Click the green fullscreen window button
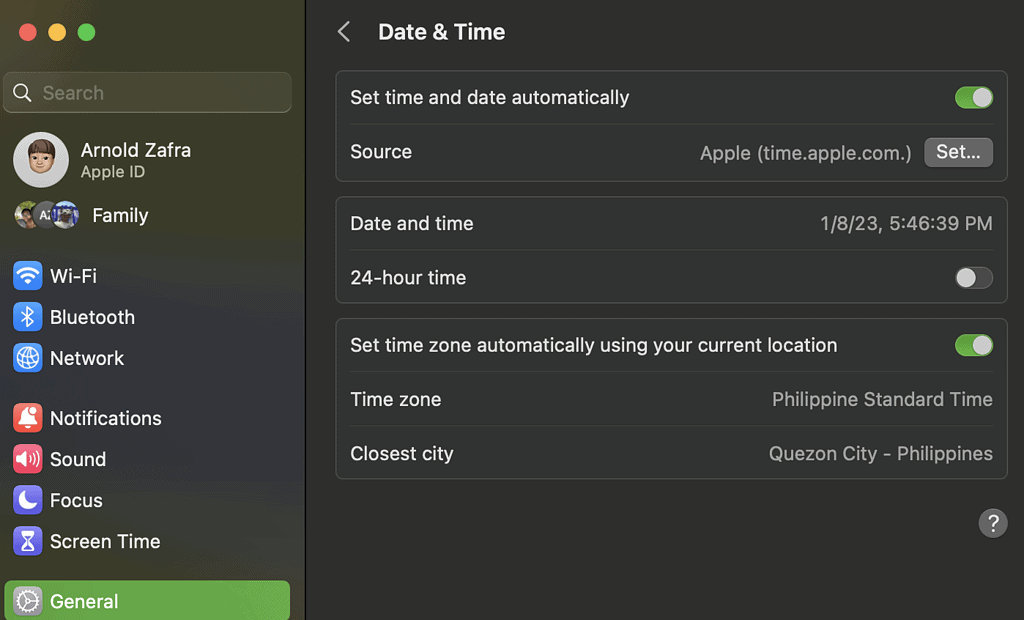This screenshot has height=620, width=1024. point(86,32)
